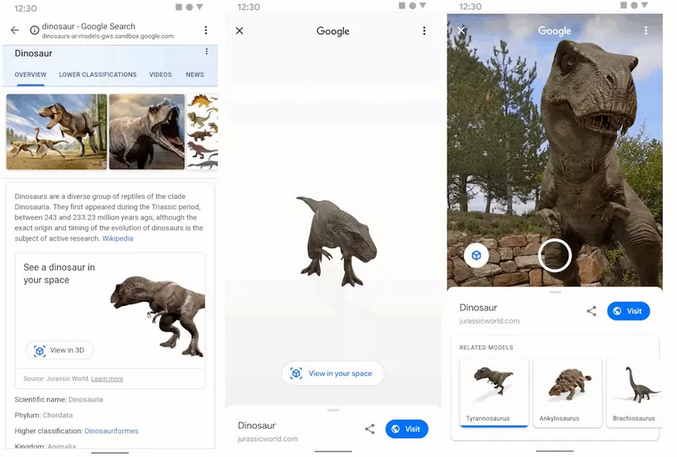Share the dinosaur from the middle viewer screen

coord(370,429)
